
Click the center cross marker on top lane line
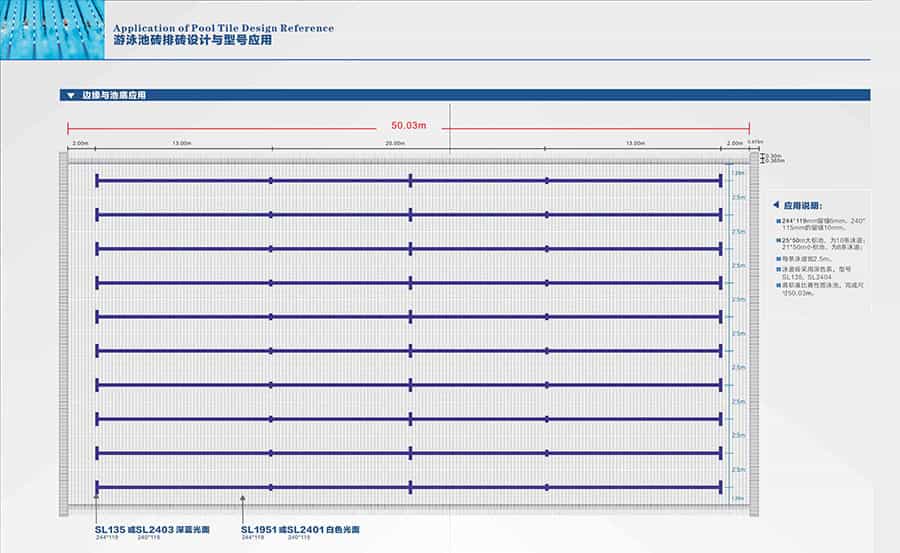410,180
